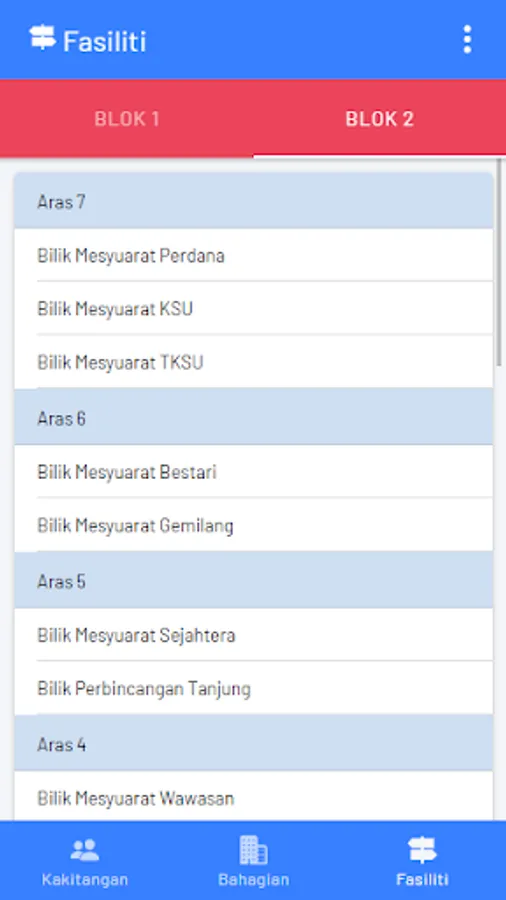Switch to the BLOK 1 tab
This screenshot has height=900, width=506.
point(127,119)
